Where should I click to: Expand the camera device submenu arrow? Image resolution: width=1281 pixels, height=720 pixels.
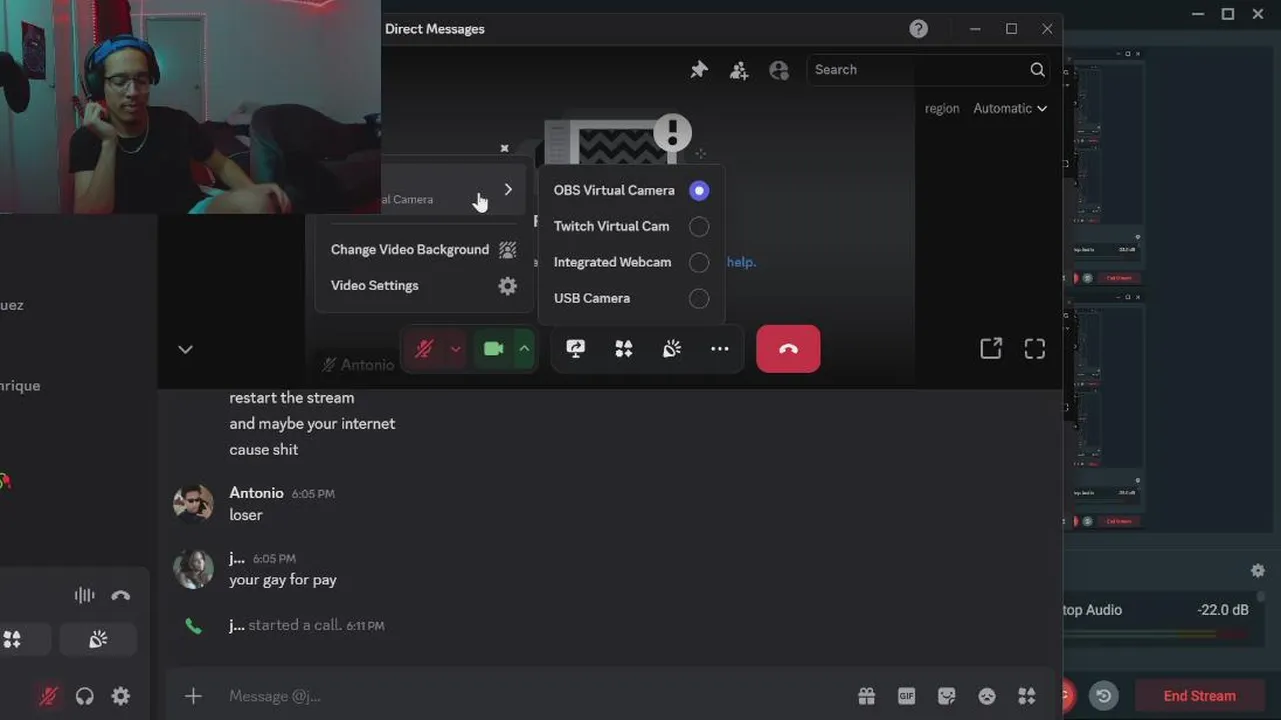pyautogui.click(x=508, y=190)
